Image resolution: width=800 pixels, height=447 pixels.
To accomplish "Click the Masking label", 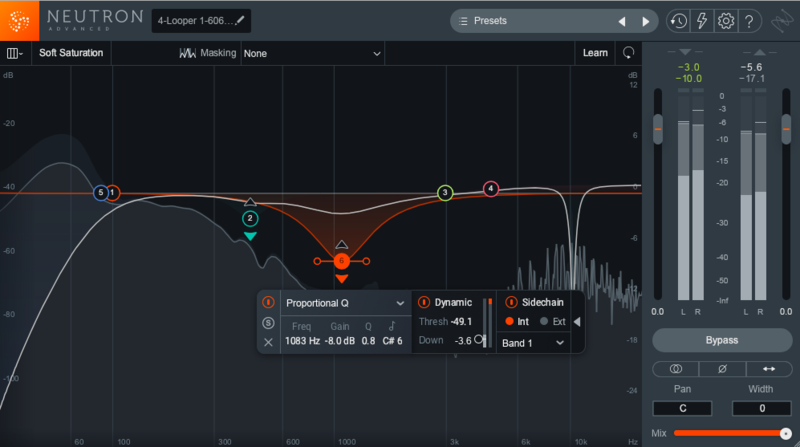I will [218, 53].
